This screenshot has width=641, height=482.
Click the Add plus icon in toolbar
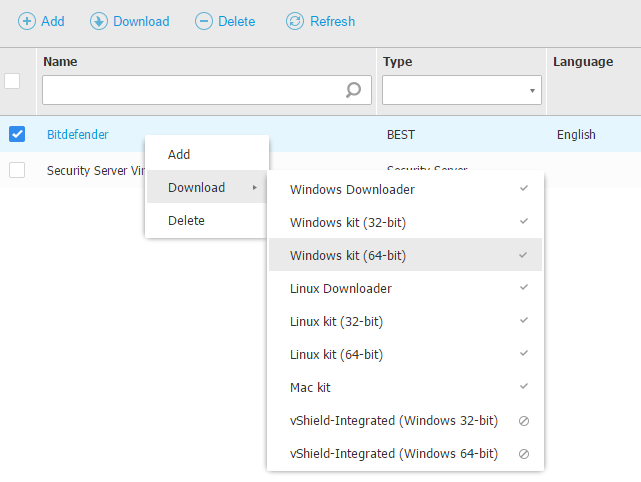(x=27, y=21)
